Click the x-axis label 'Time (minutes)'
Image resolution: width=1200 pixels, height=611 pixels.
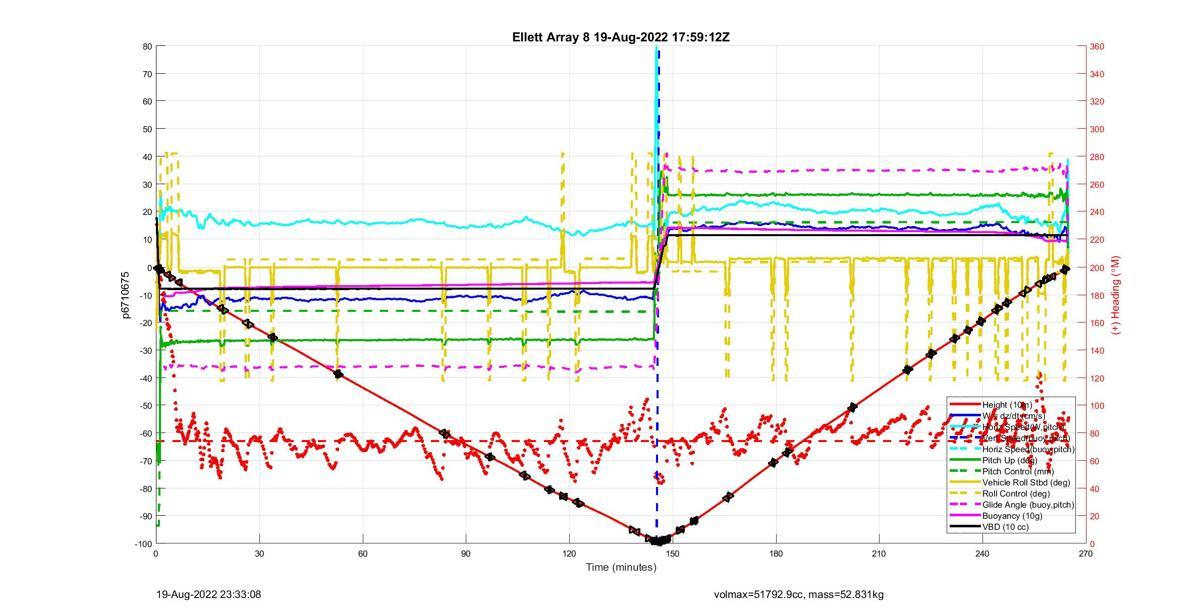(621, 567)
